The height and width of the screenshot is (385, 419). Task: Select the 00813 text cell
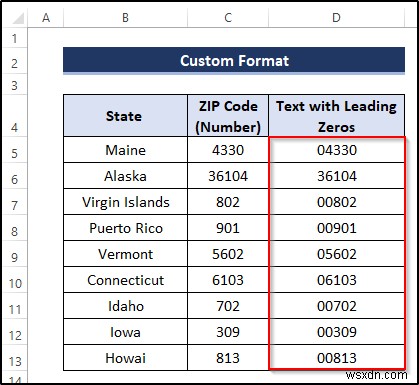pyautogui.click(x=337, y=358)
